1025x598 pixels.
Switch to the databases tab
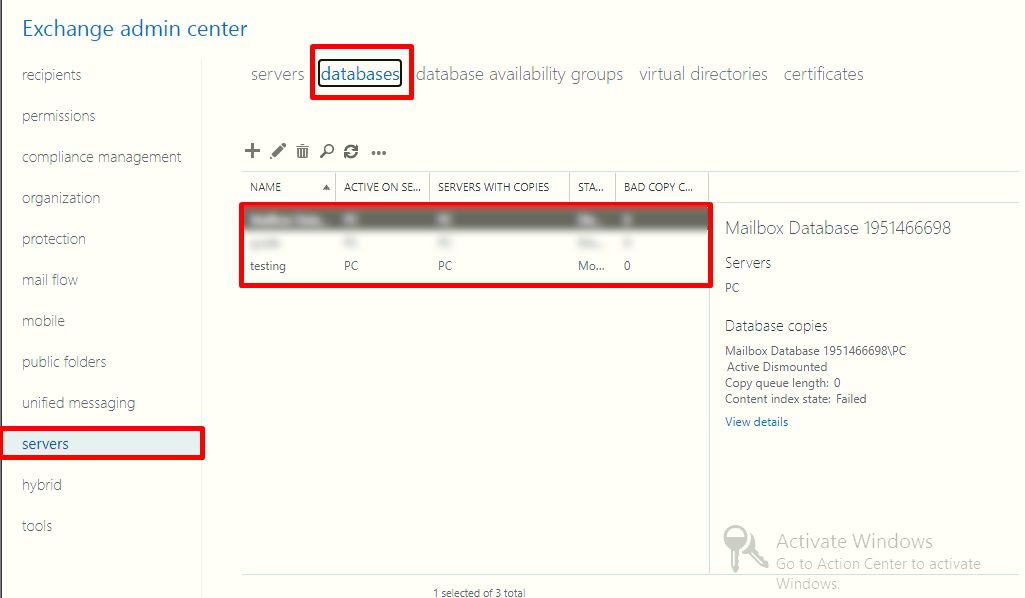[x=360, y=74]
